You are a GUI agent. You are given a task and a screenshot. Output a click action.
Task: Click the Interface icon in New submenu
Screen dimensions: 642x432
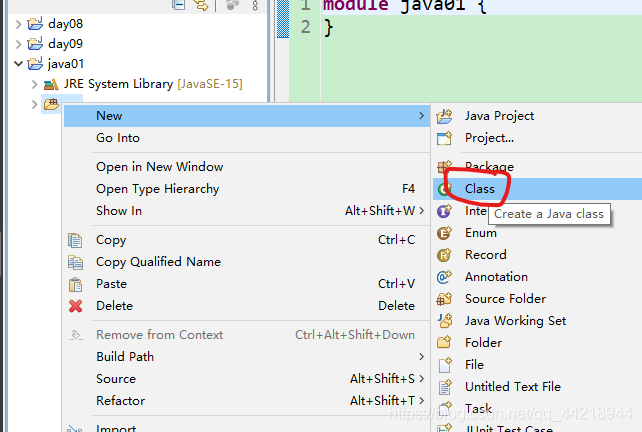click(x=444, y=211)
